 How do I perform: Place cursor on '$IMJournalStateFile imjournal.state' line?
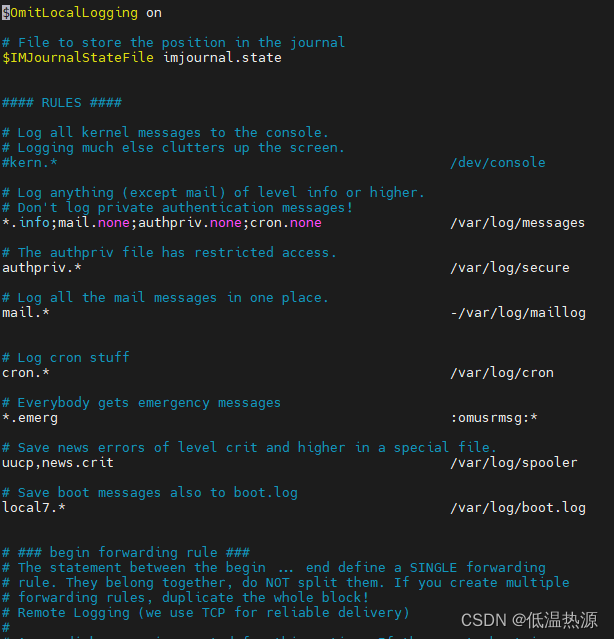(142, 58)
